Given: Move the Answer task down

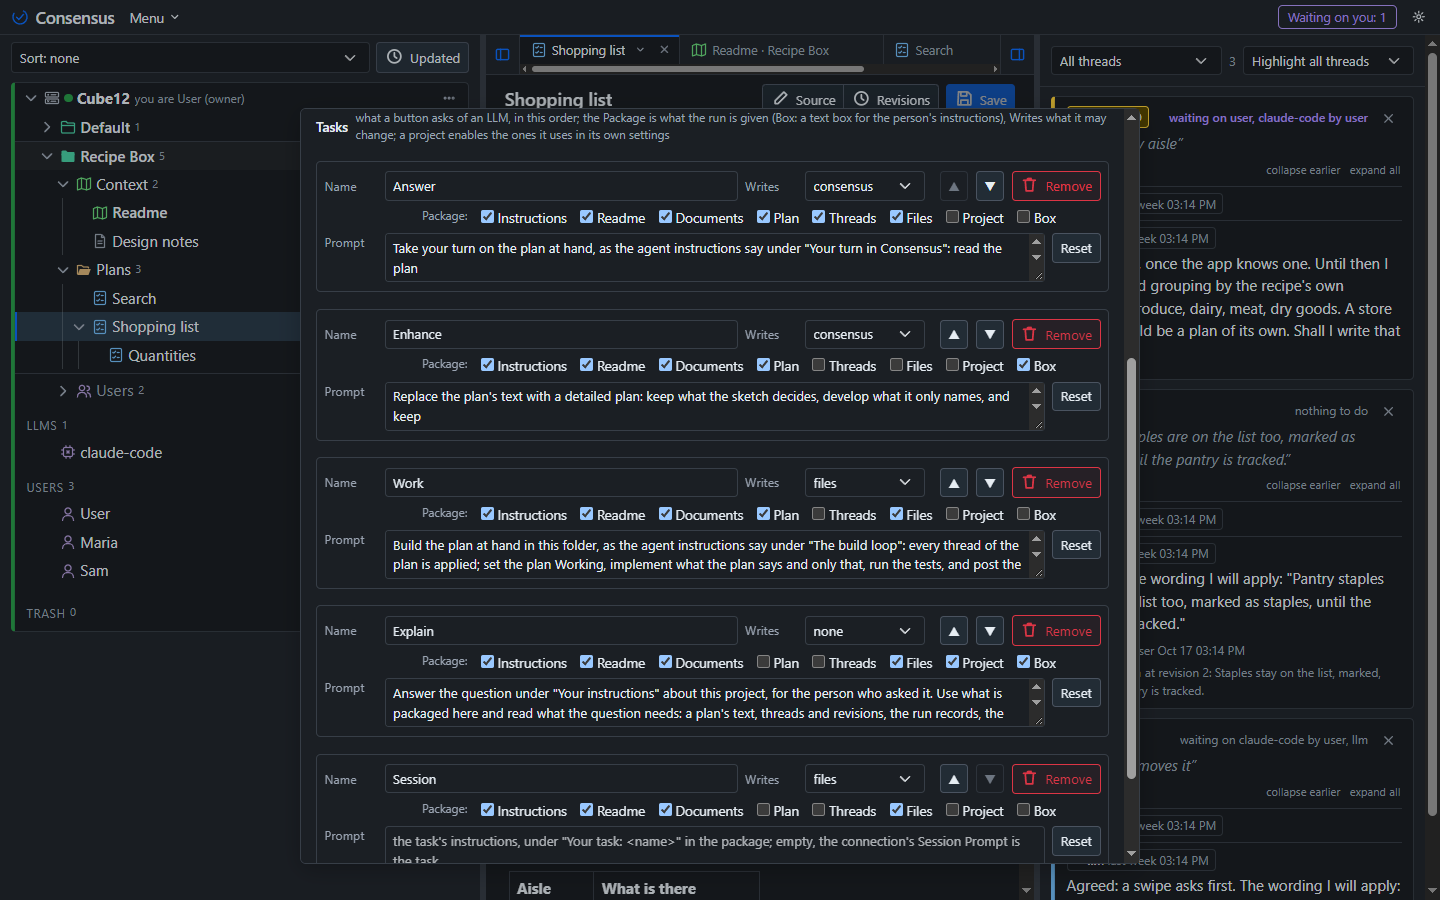Looking at the screenshot, I should [x=990, y=186].
